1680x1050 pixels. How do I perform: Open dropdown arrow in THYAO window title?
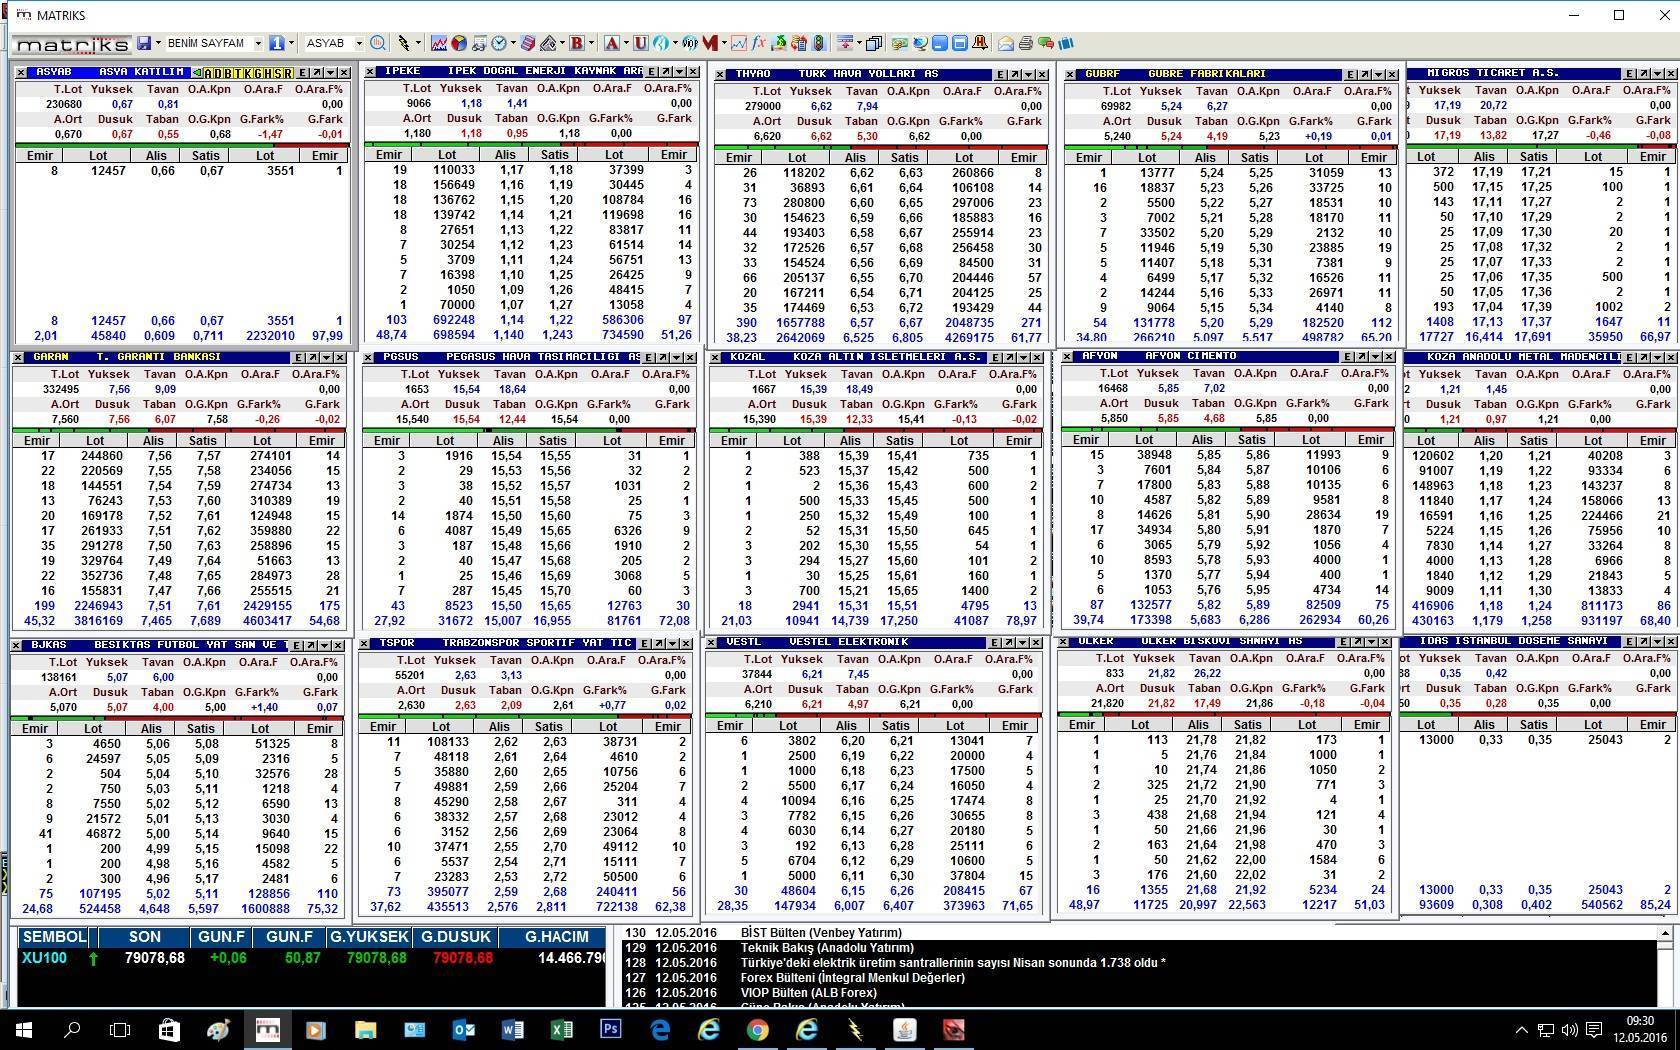[1028, 75]
